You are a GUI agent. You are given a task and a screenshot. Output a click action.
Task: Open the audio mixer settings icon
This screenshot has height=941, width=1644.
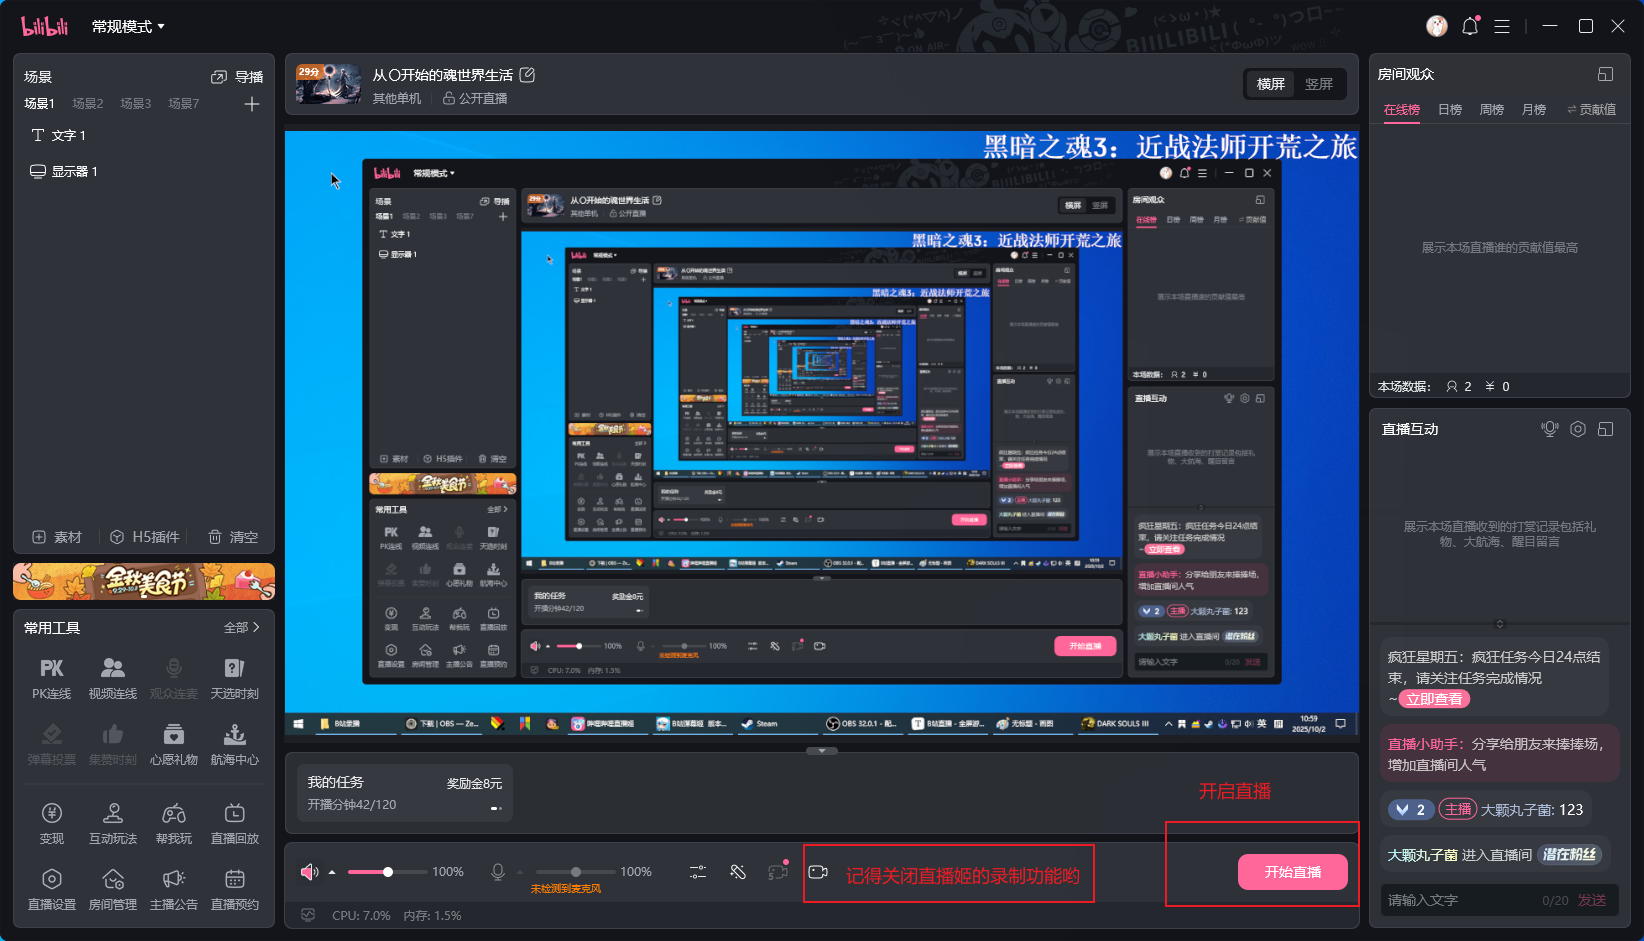coord(698,872)
